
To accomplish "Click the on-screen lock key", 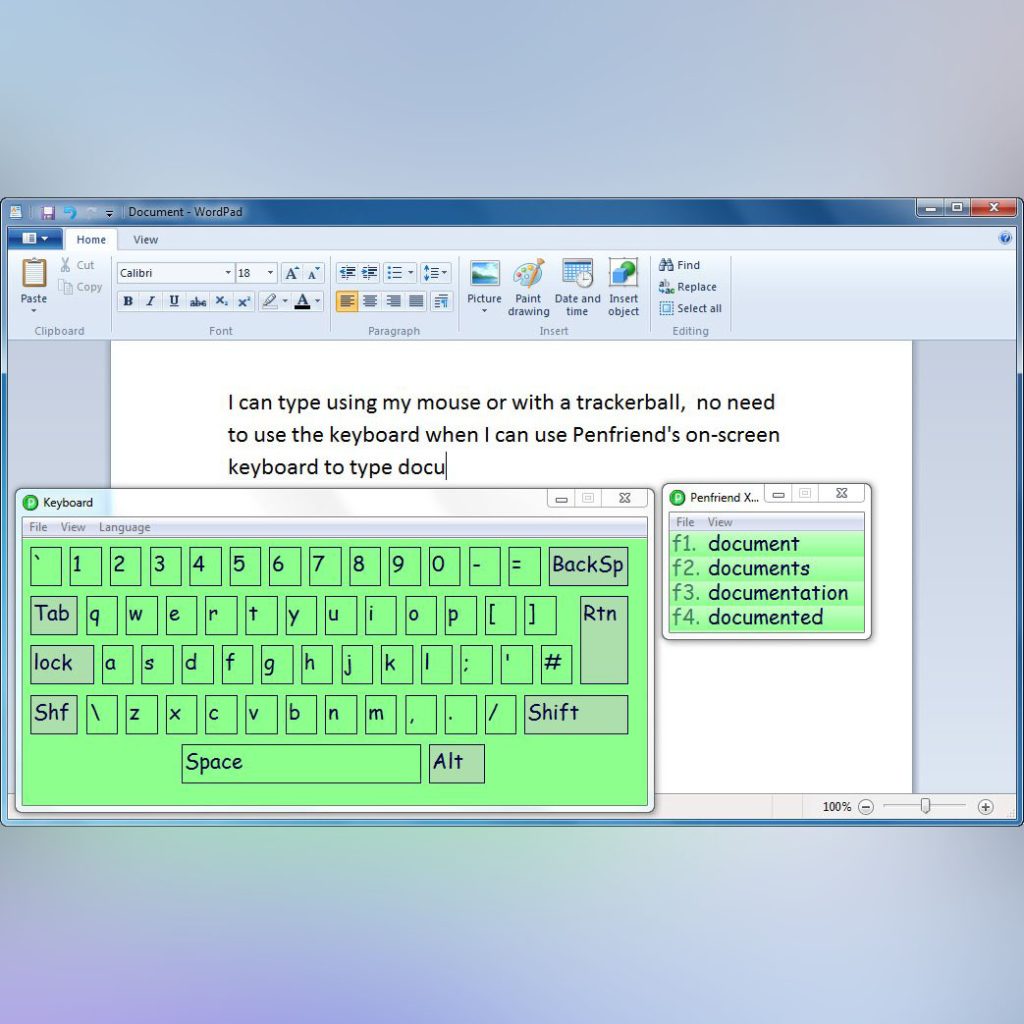I will click(62, 664).
